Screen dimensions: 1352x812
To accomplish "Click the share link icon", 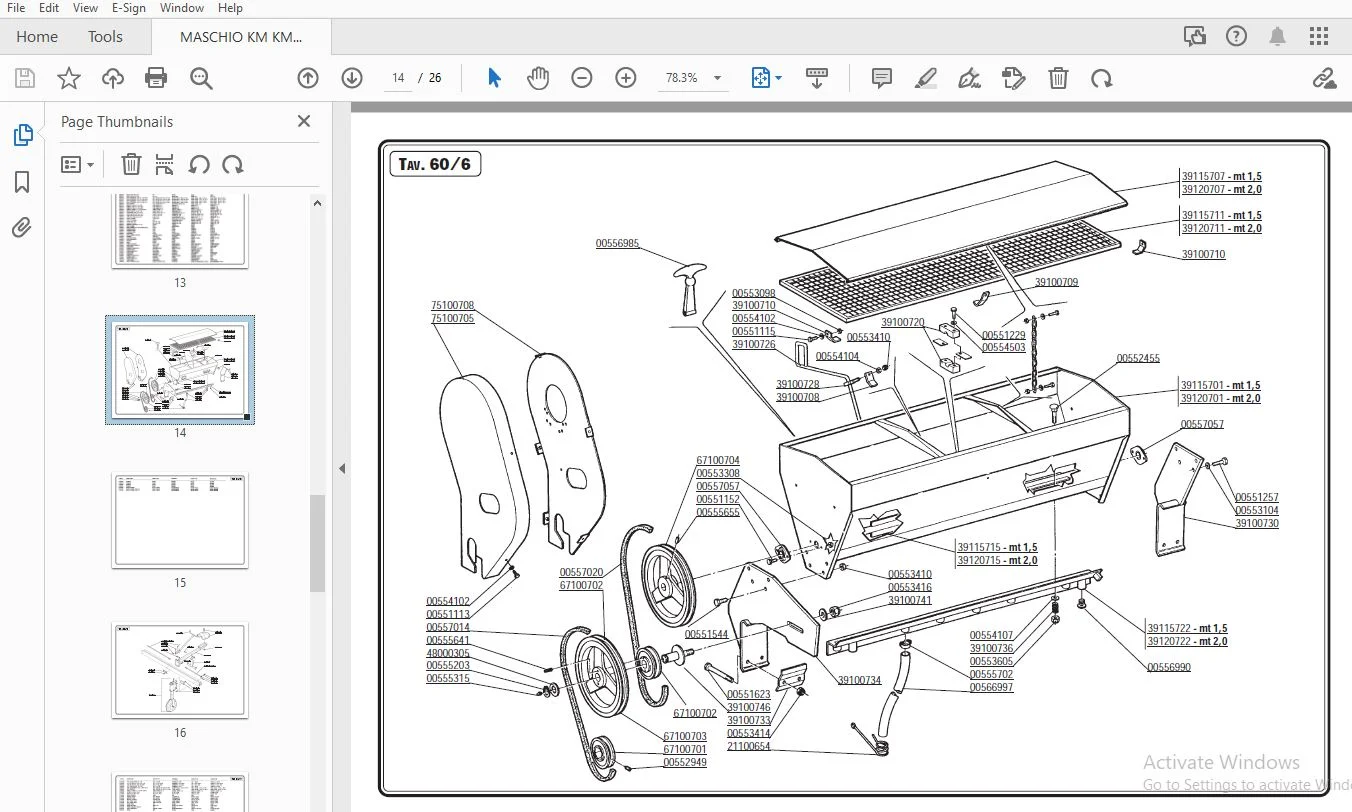I will click(1325, 78).
